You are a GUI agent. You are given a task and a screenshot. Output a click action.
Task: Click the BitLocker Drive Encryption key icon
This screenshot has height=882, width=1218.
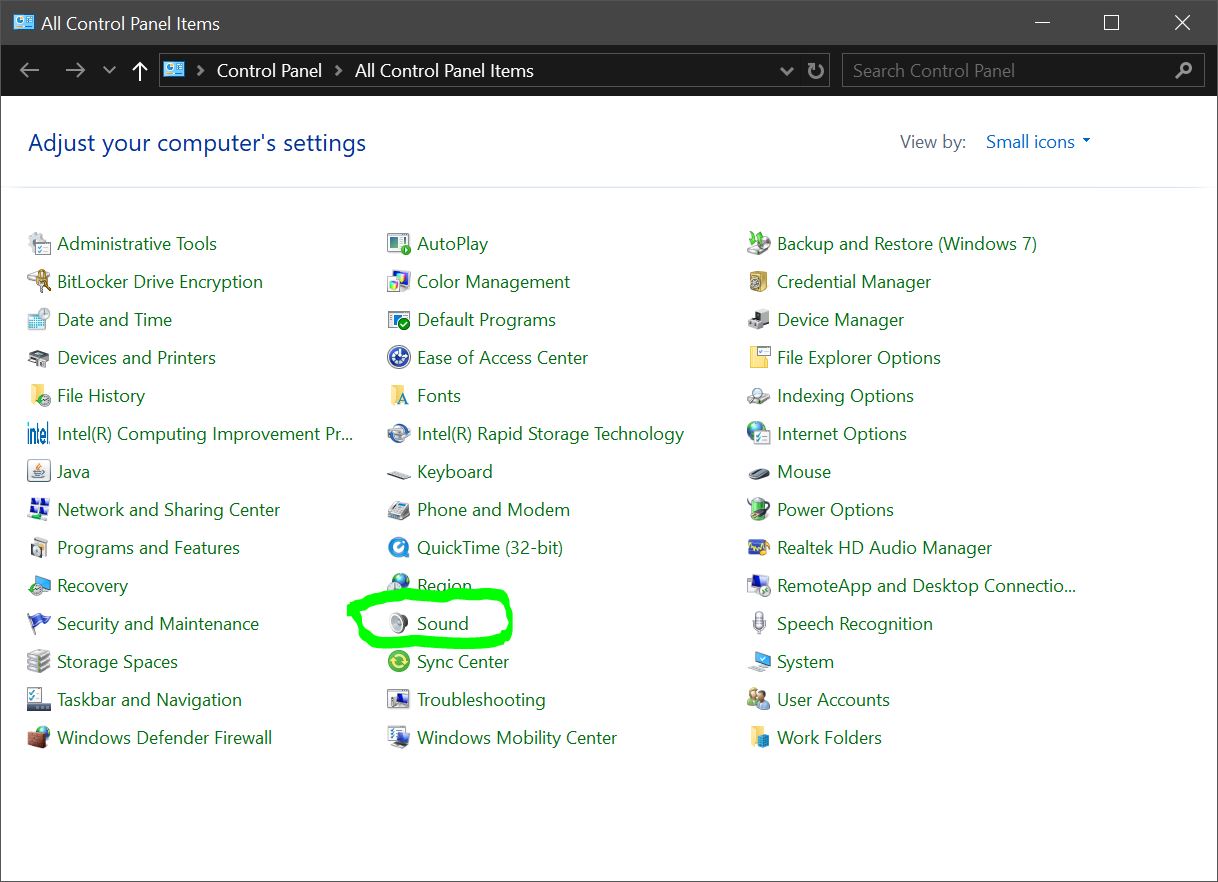pyautogui.click(x=39, y=282)
